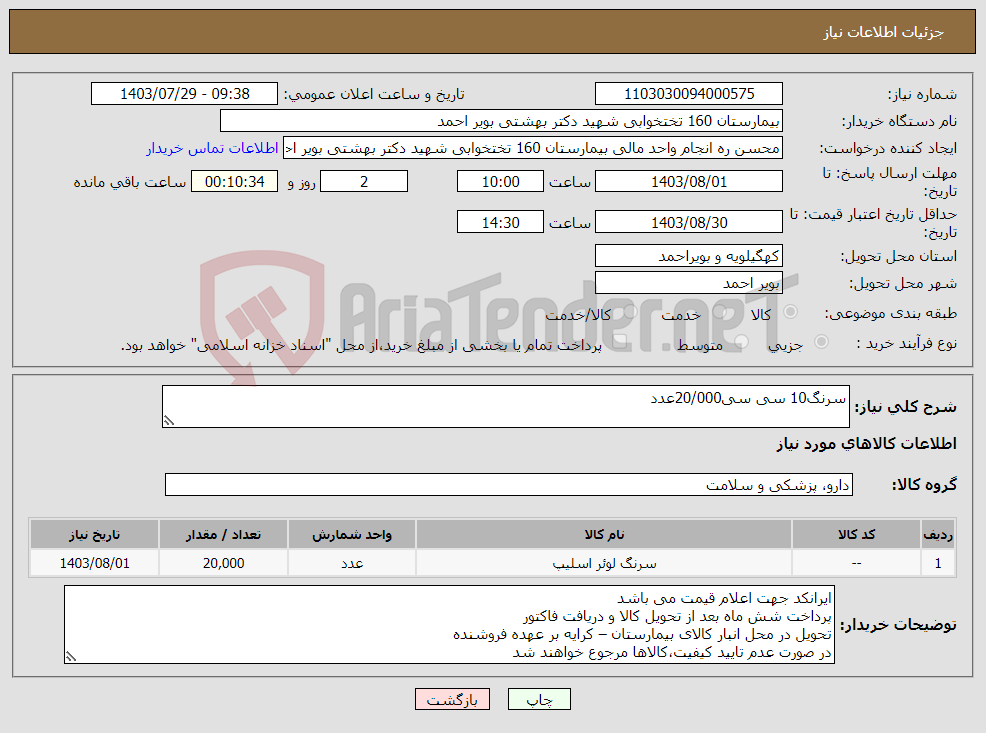Click the delivery city field بویر احمد
Image resolution: width=986 pixels, height=733 pixels.
pos(689,283)
